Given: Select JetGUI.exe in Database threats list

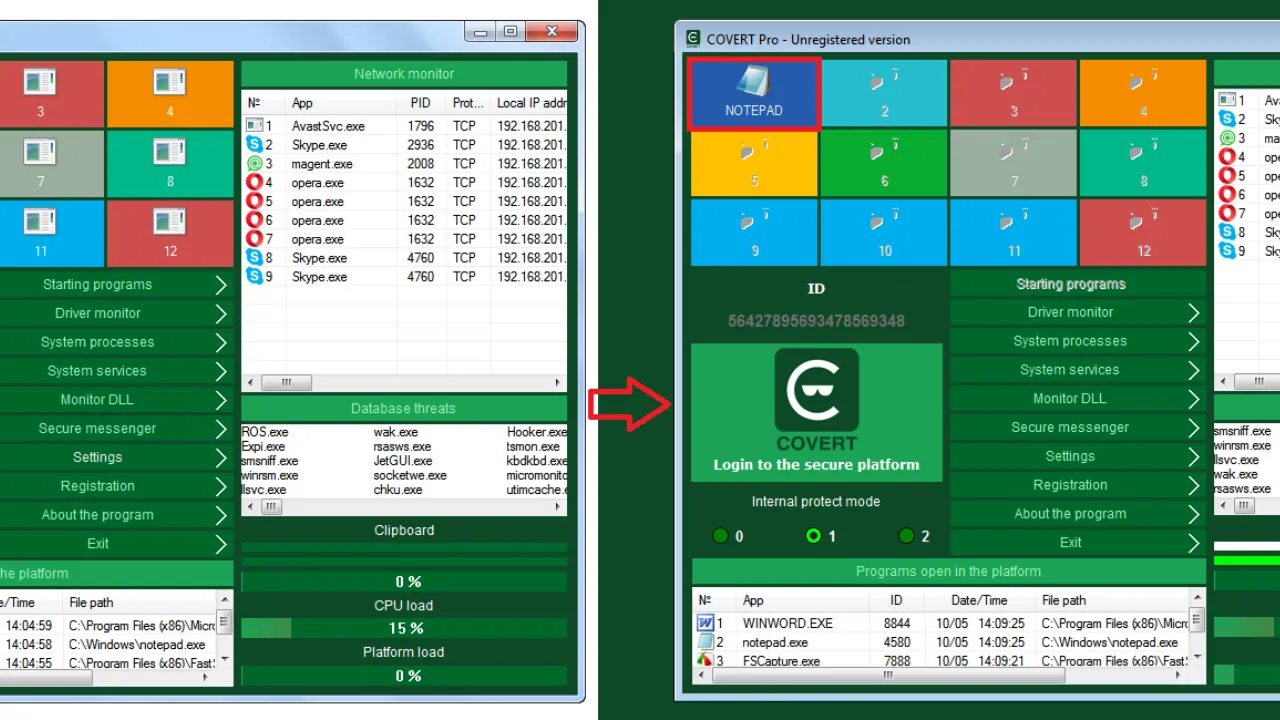Looking at the screenshot, I should tap(403, 461).
